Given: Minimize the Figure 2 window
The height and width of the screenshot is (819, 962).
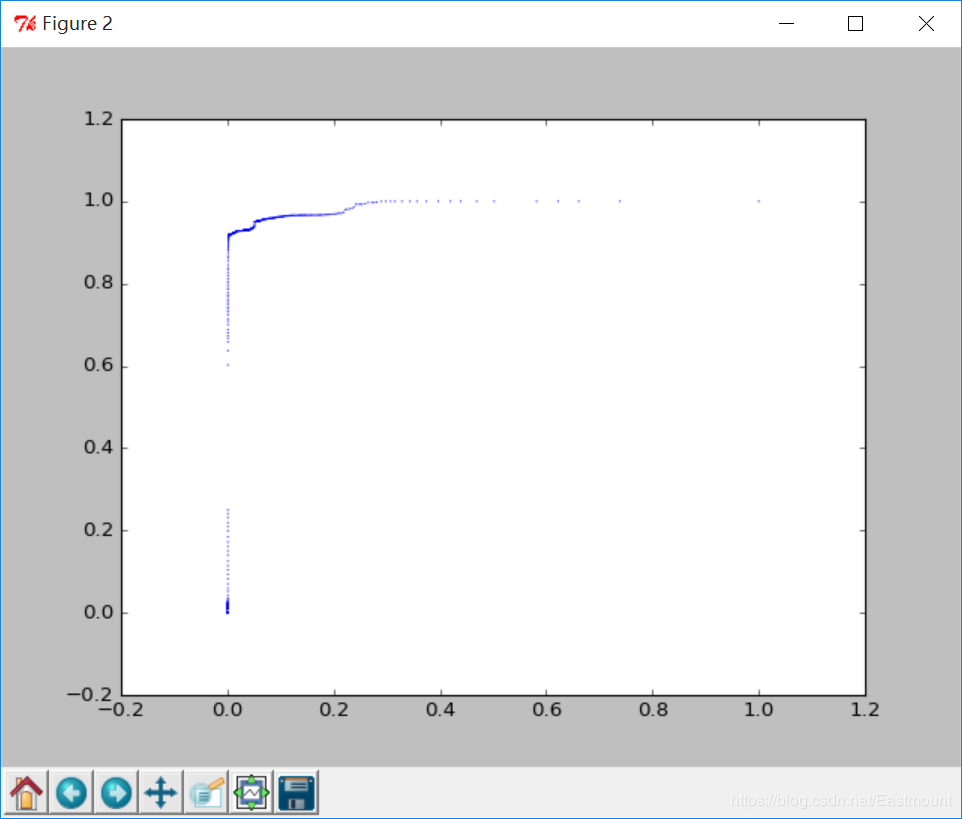Looking at the screenshot, I should [x=787, y=24].
